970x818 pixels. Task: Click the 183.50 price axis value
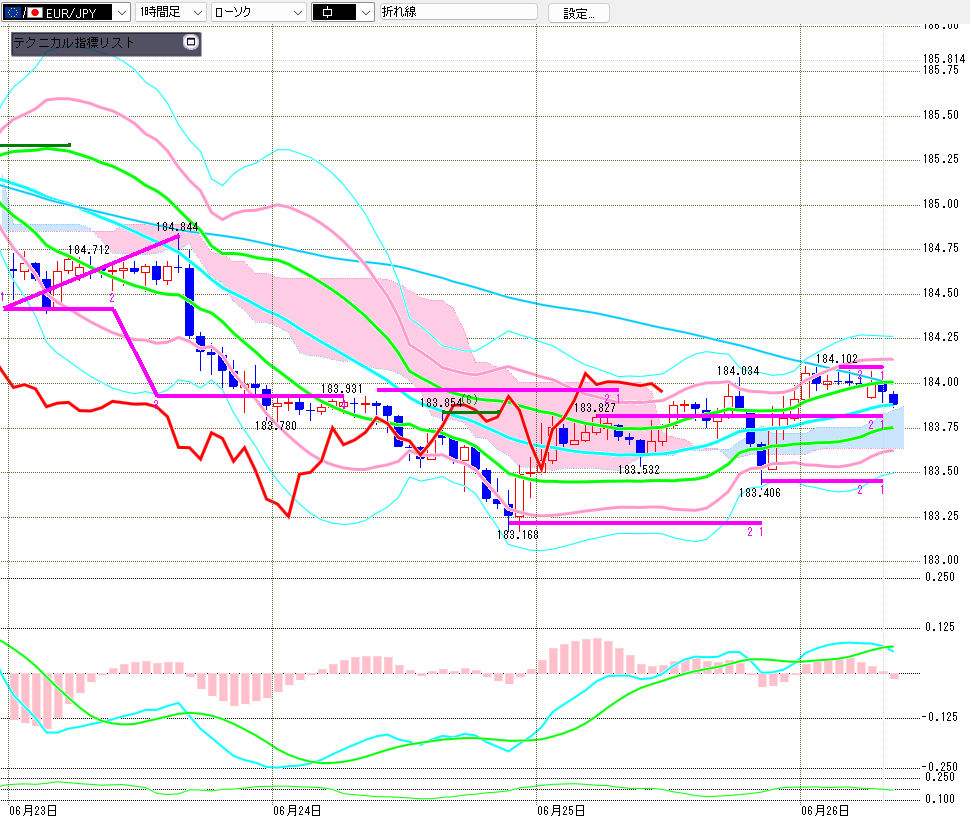(x=941, y=471)
